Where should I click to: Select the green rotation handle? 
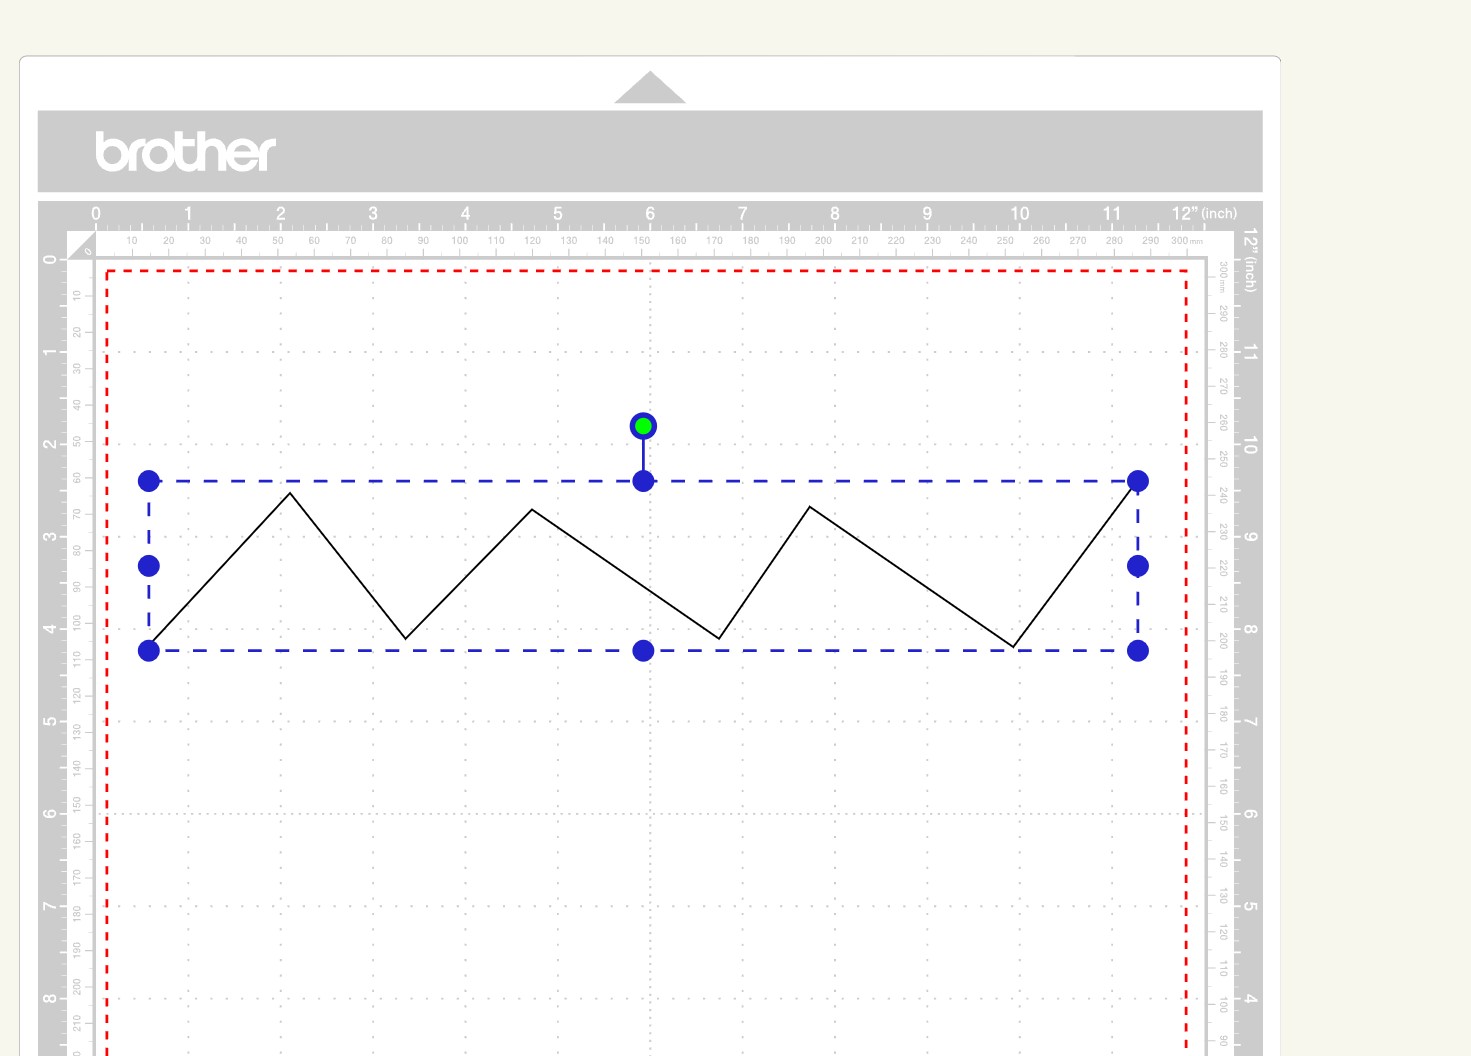643,425
